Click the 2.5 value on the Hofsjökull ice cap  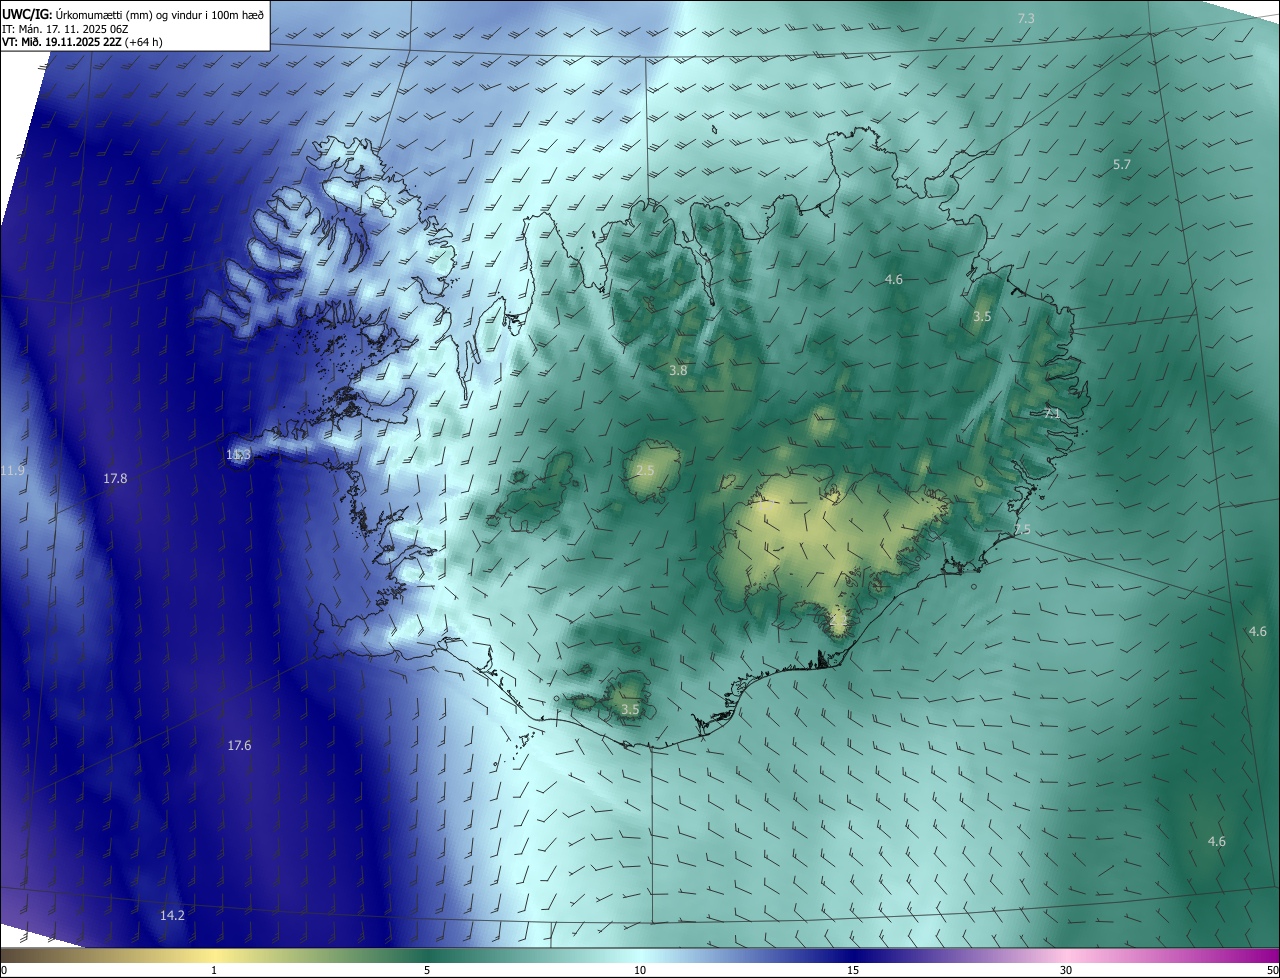(645, 471)
